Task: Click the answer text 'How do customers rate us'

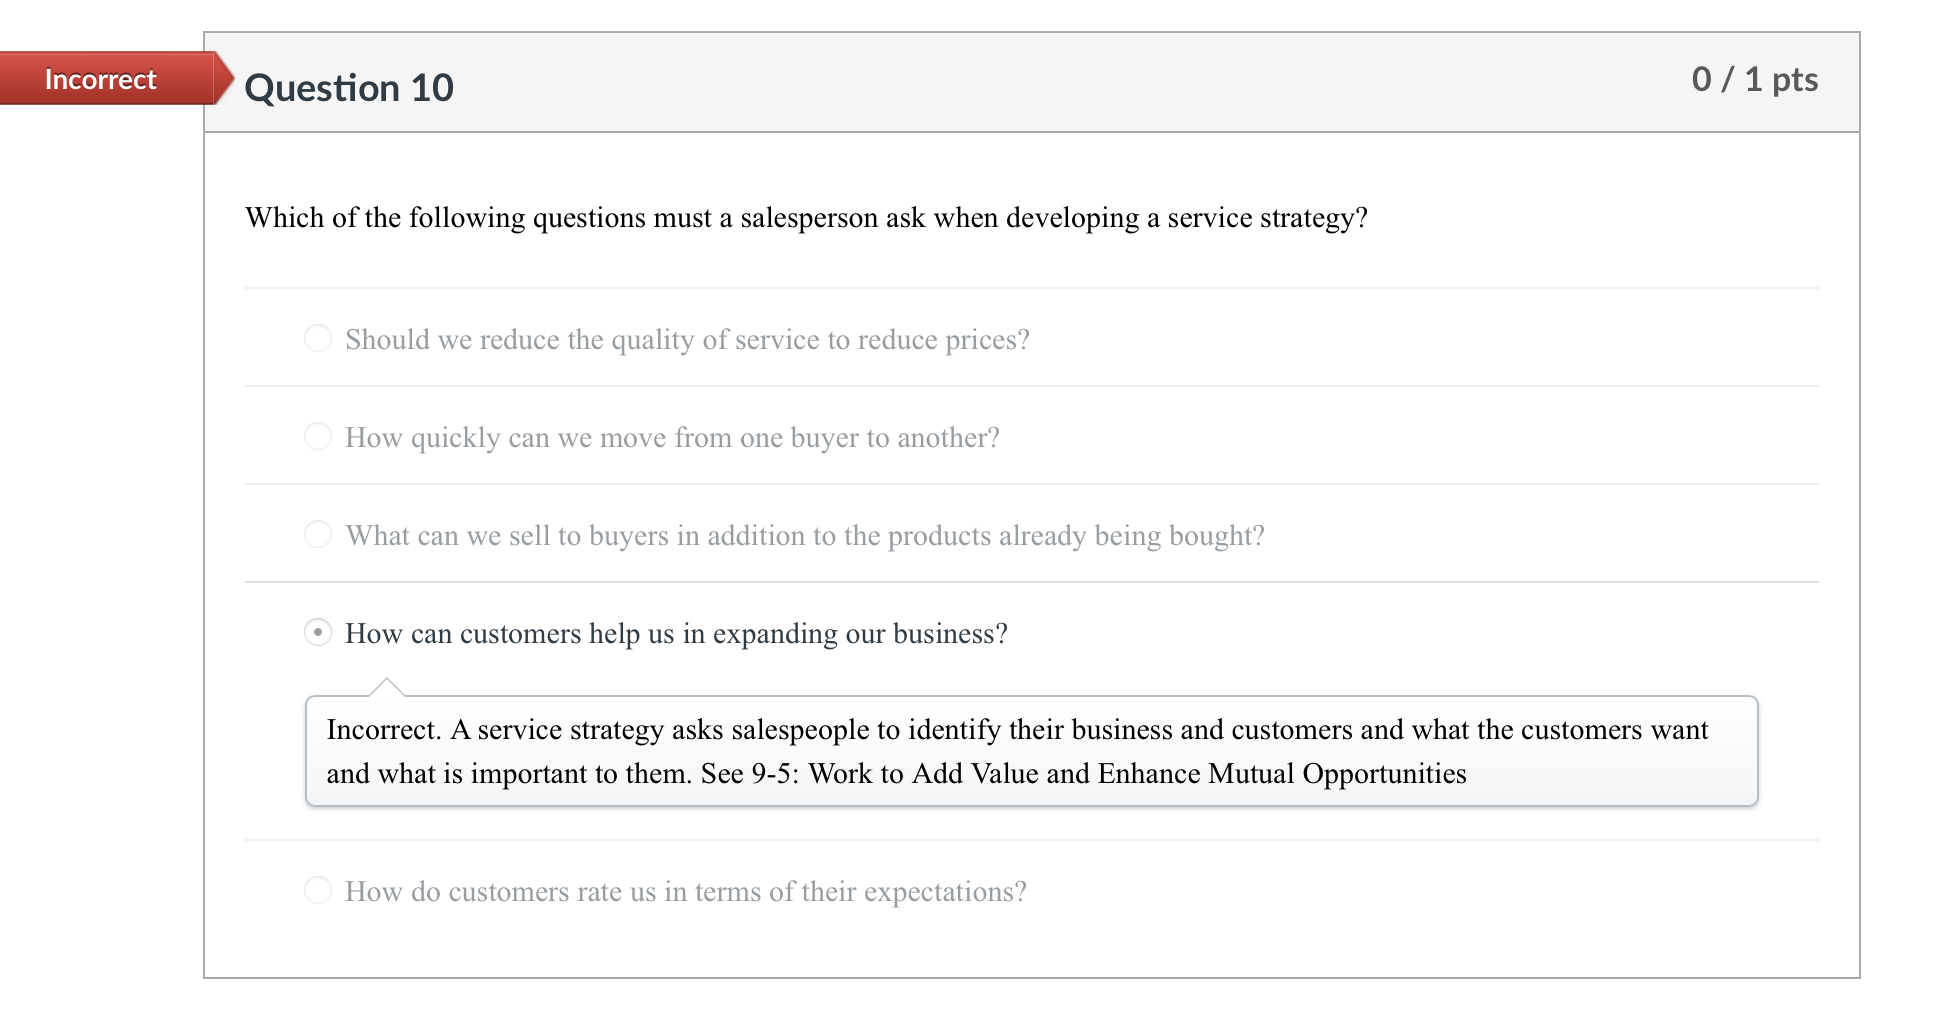Action: [686, 890]
